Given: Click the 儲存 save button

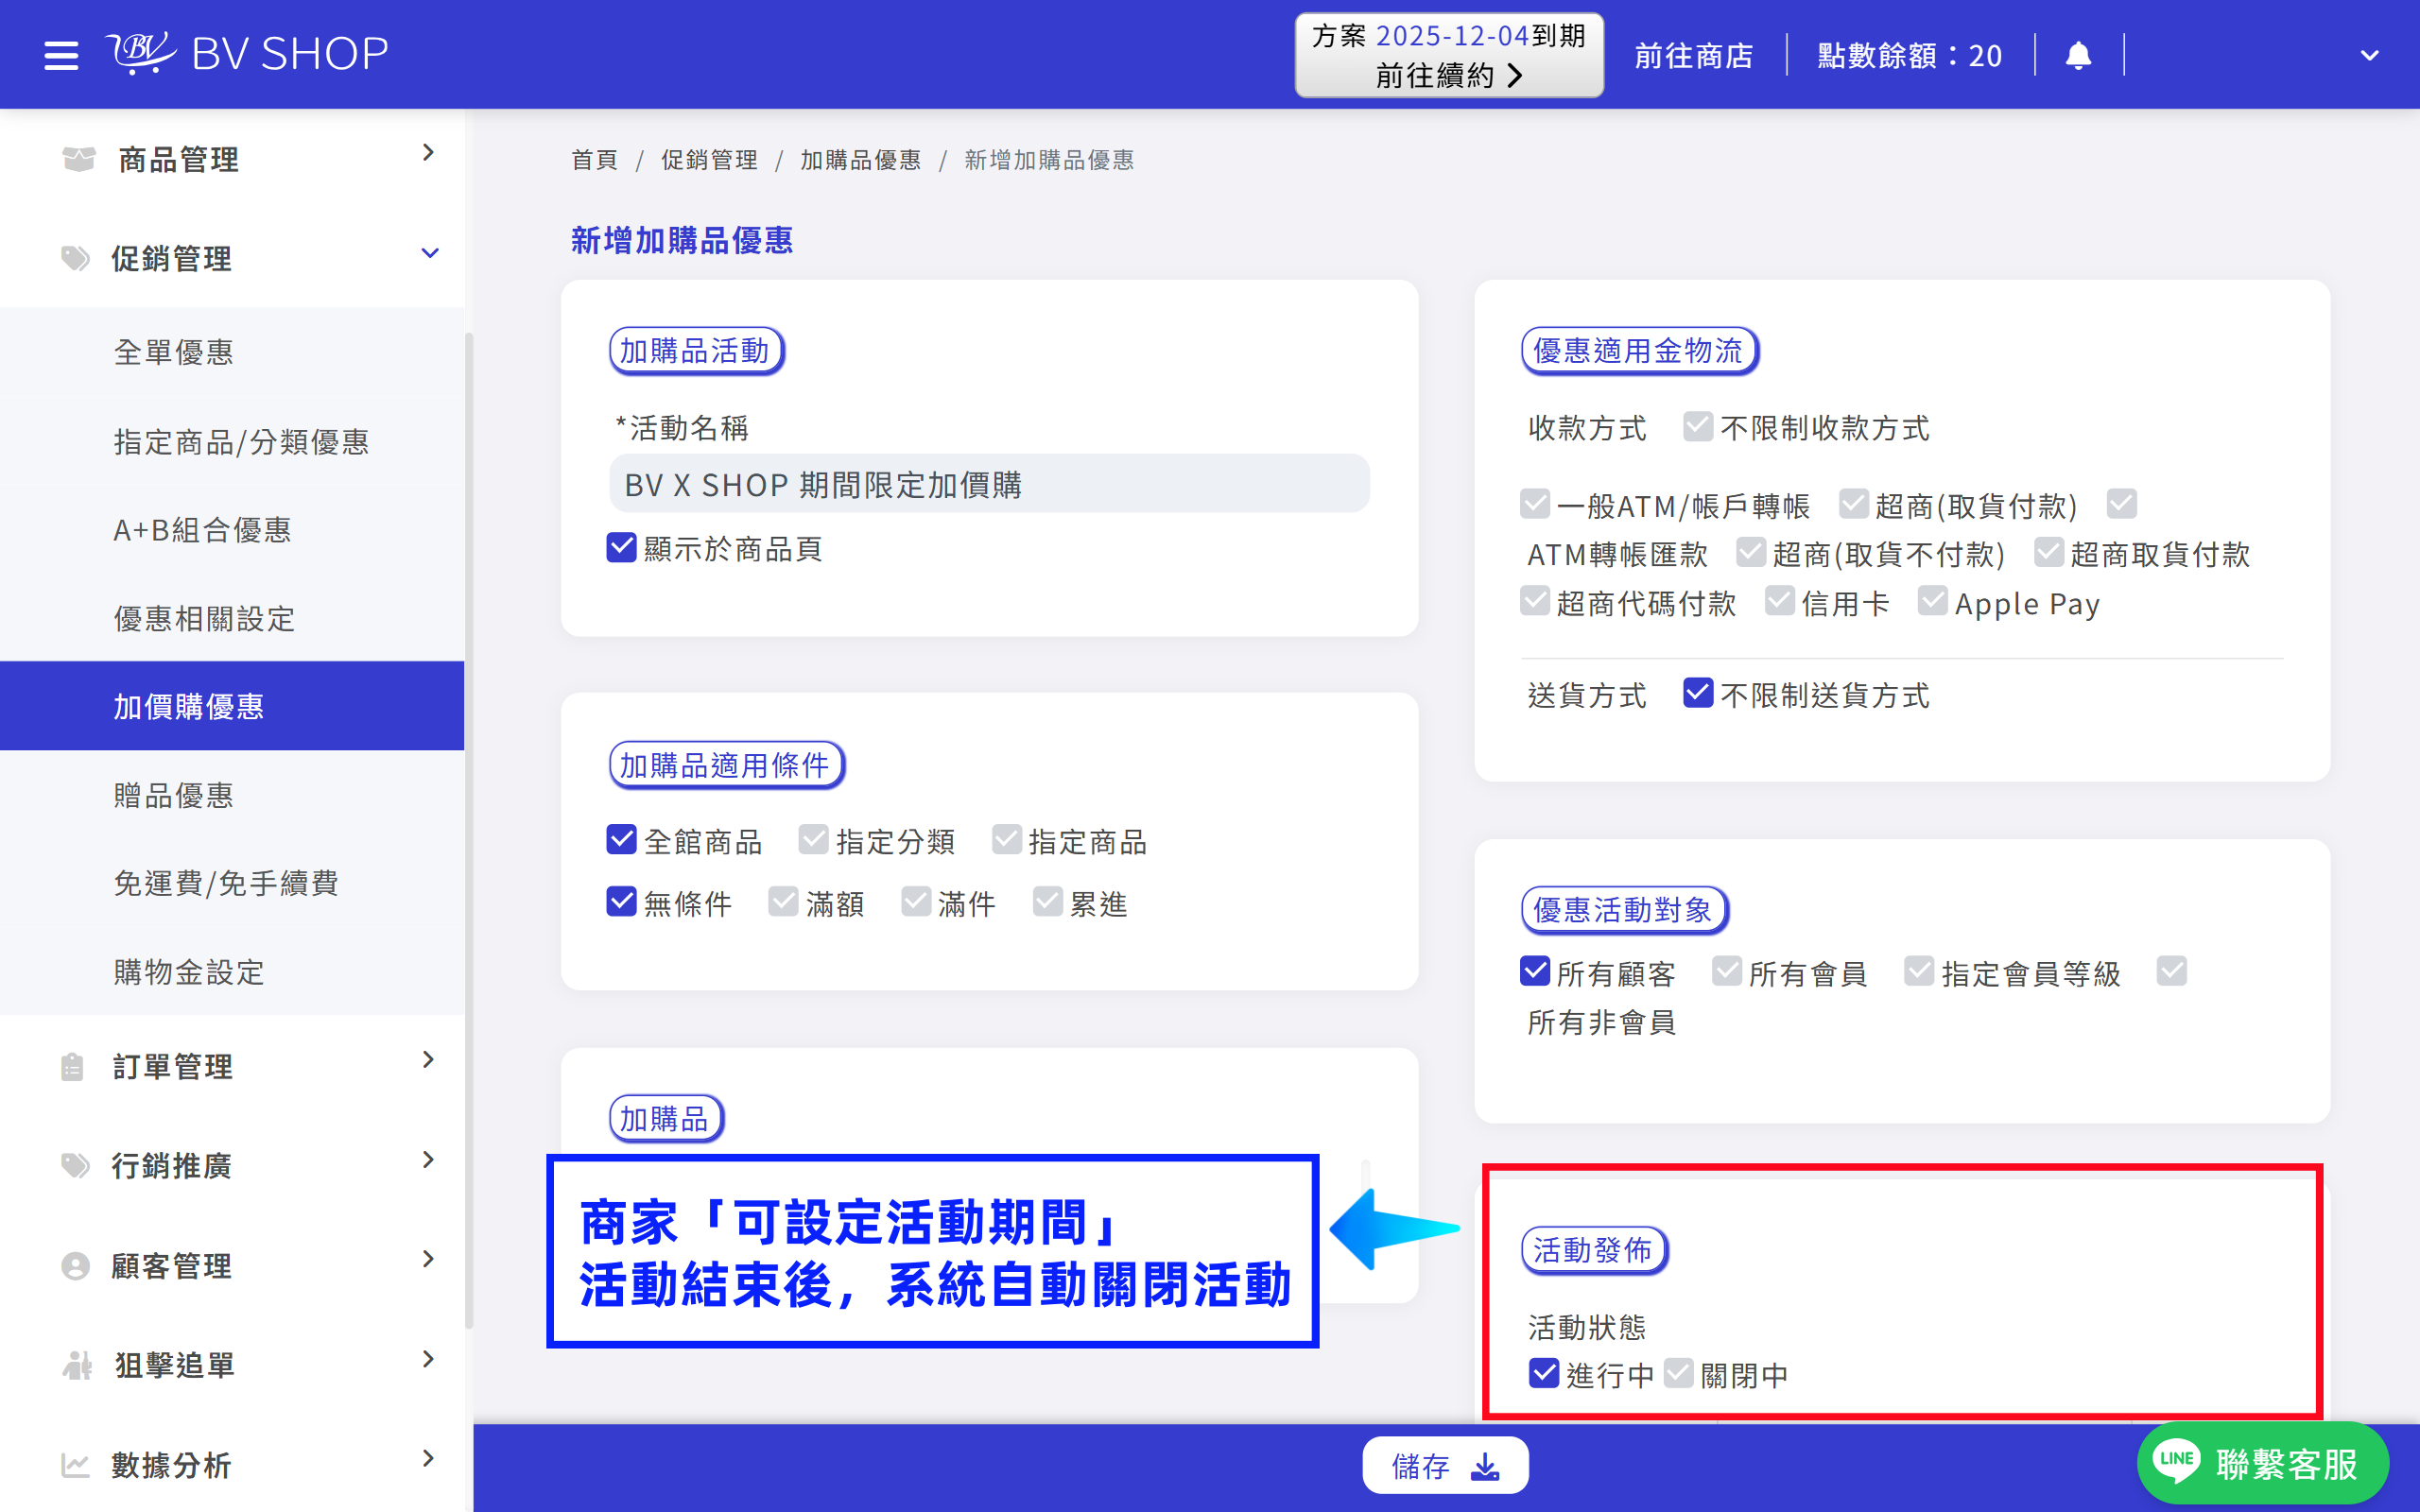Looking at the screenshot, I should (x=1445, y=1466).
